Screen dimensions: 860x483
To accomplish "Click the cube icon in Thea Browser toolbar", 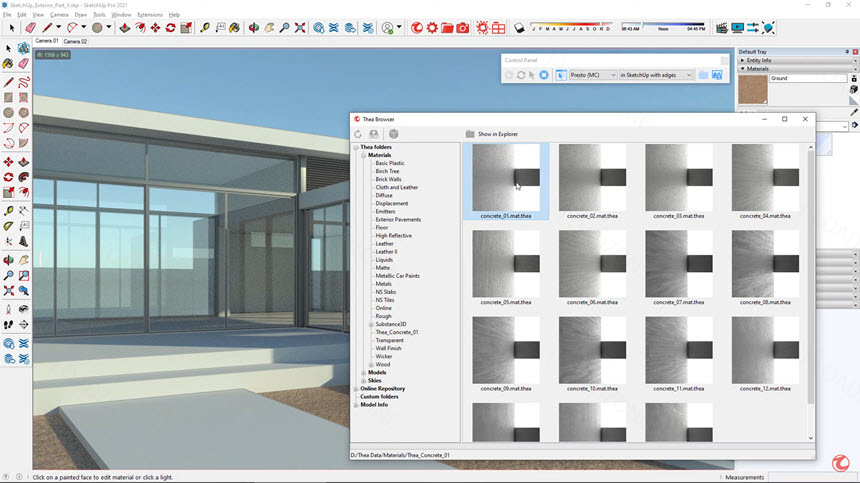I will click(x=393, y=134).
